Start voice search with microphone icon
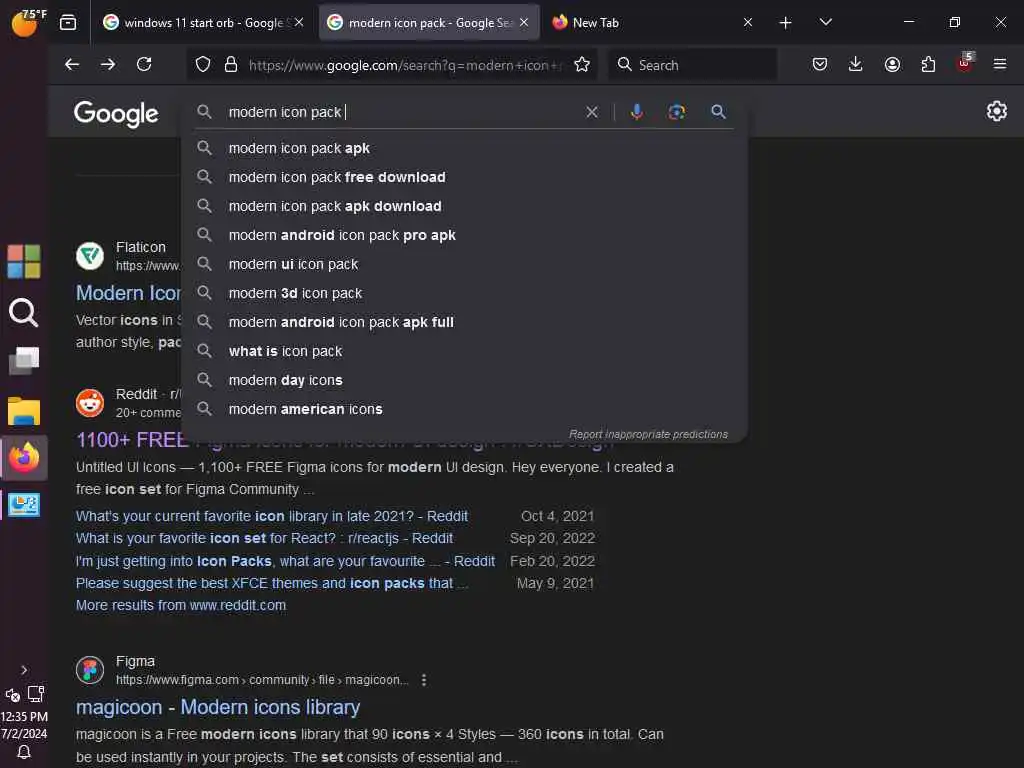 point(637,112)
